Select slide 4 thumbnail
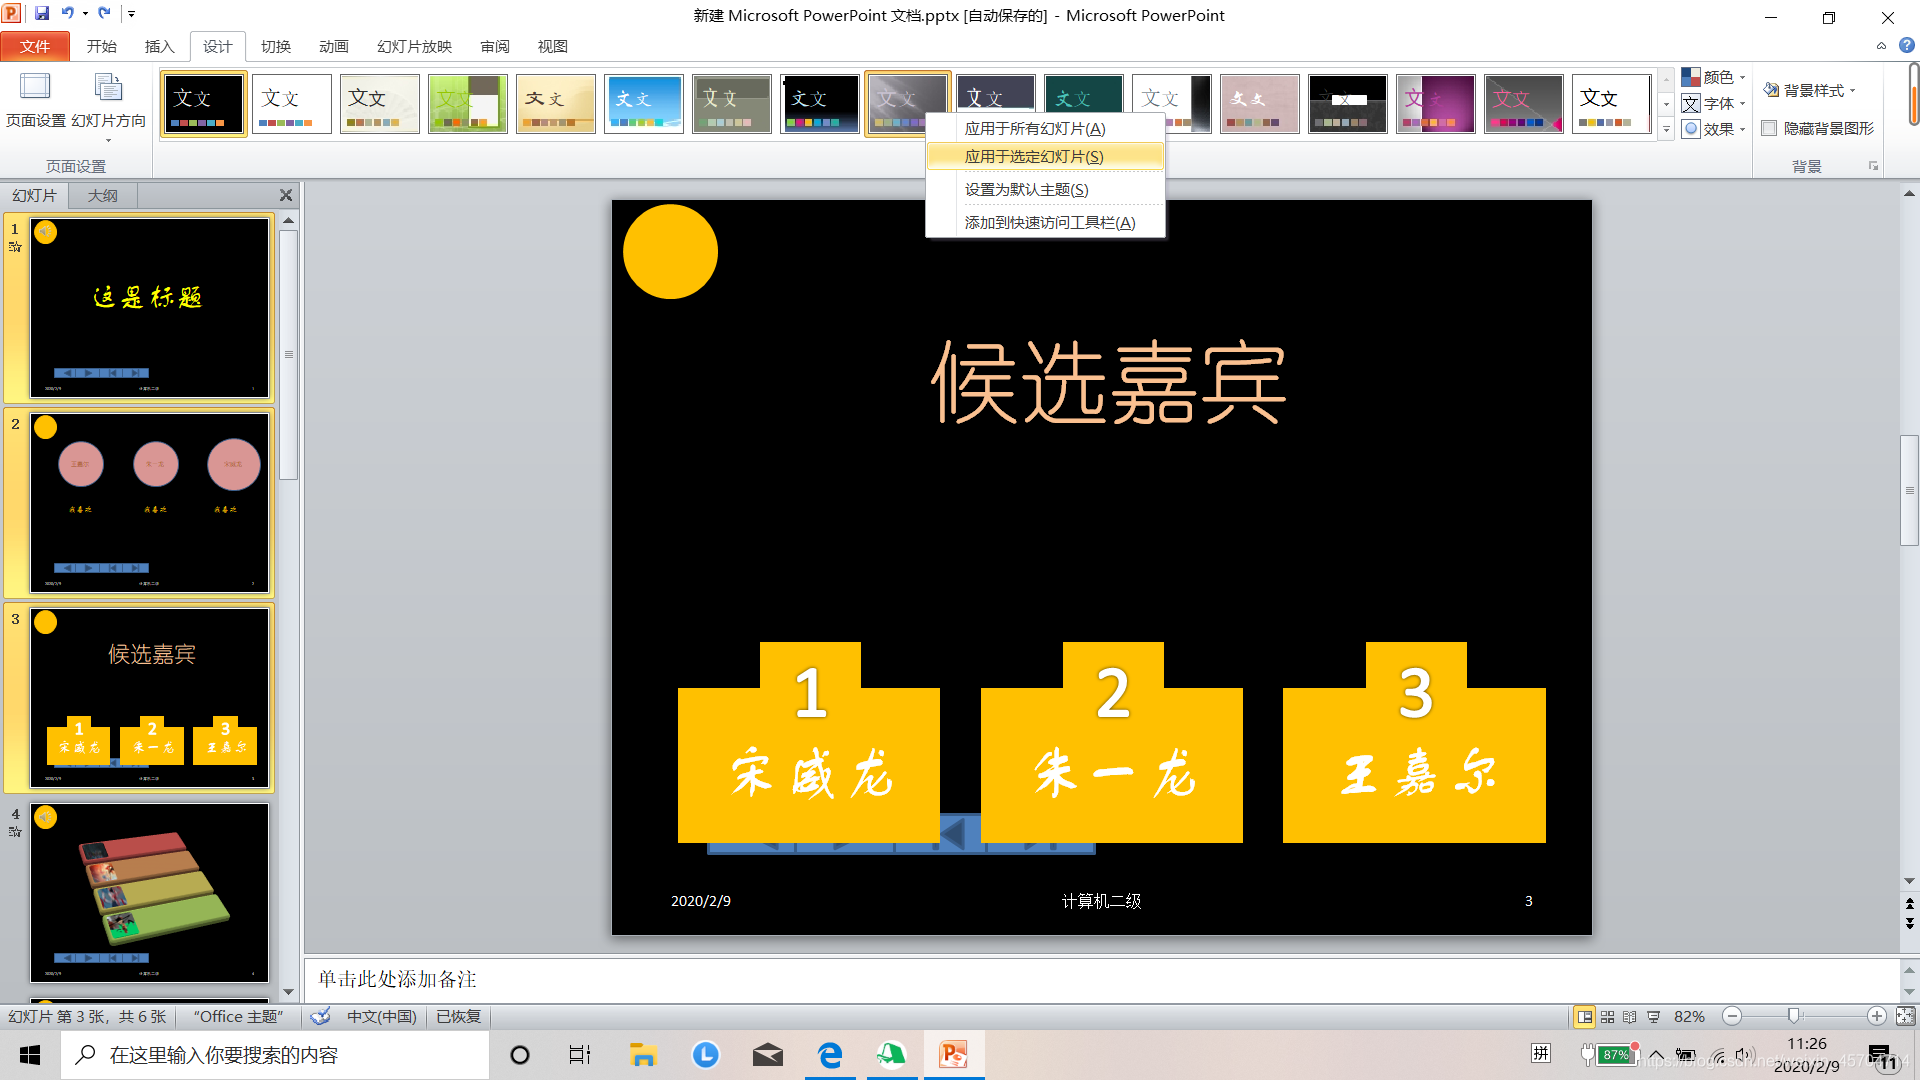 (150, 892)
